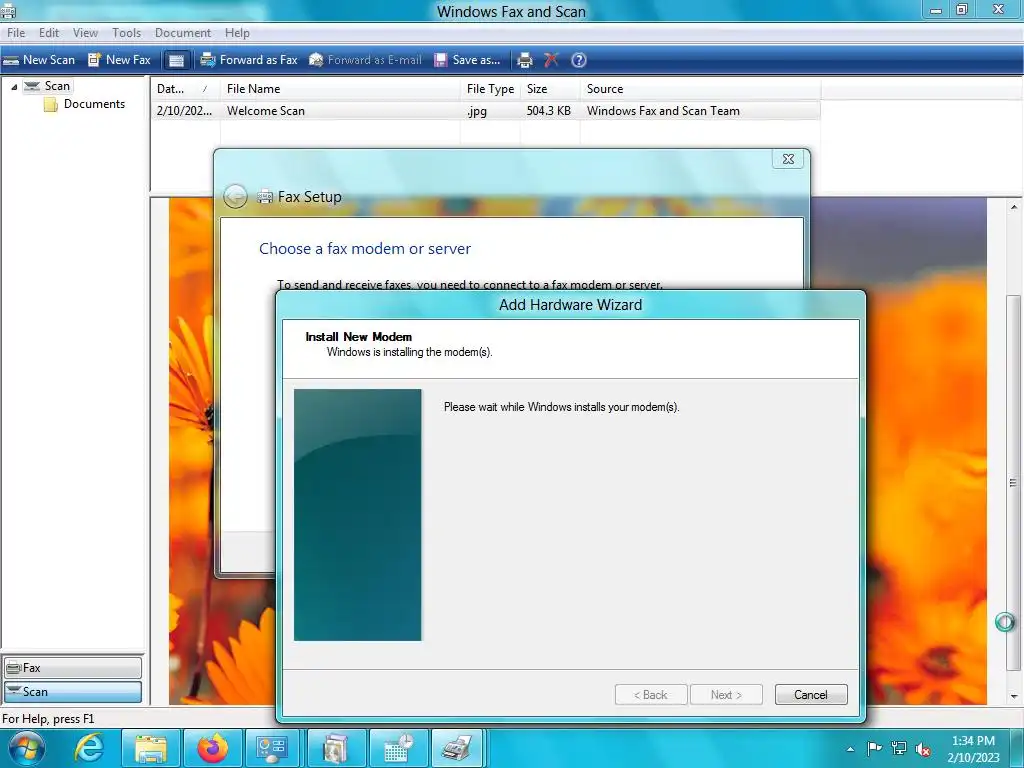This screenshot has height=768, width=1024.
Task: Click the Fax Setup fax machine icon
Action: pyautogui.click(x=264, y=196)
